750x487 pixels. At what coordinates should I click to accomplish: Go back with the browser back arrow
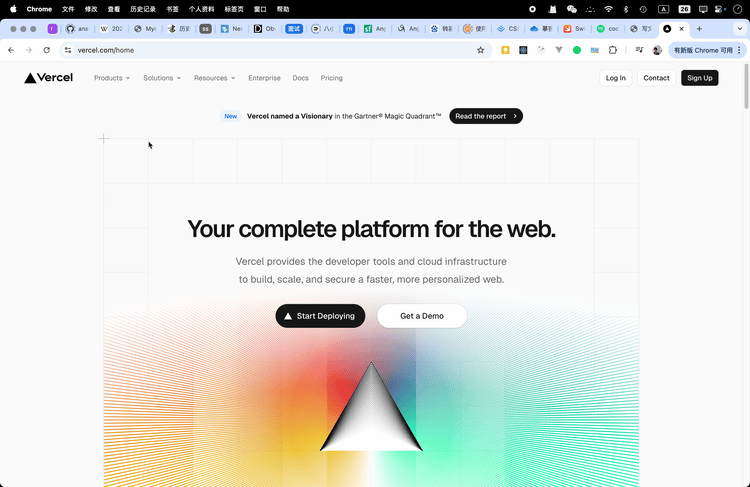click(x=11, y=50)
